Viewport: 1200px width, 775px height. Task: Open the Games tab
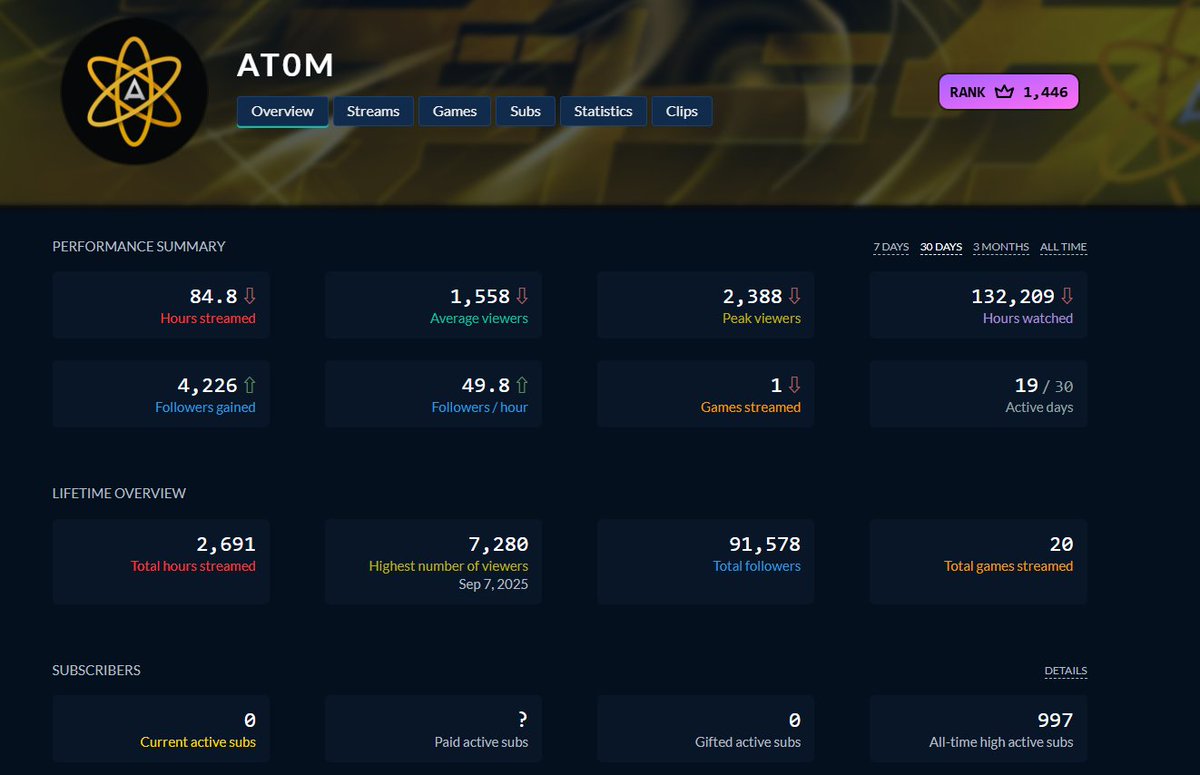coord(455,111)
